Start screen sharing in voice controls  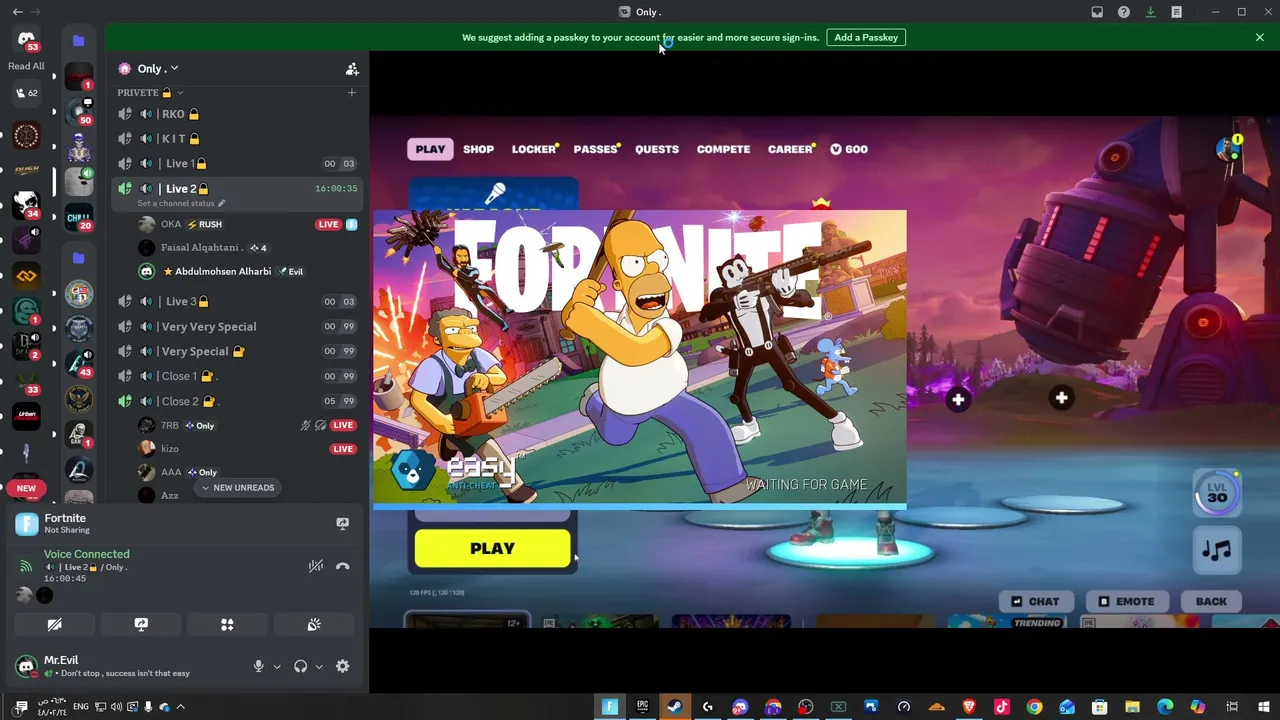141,625
